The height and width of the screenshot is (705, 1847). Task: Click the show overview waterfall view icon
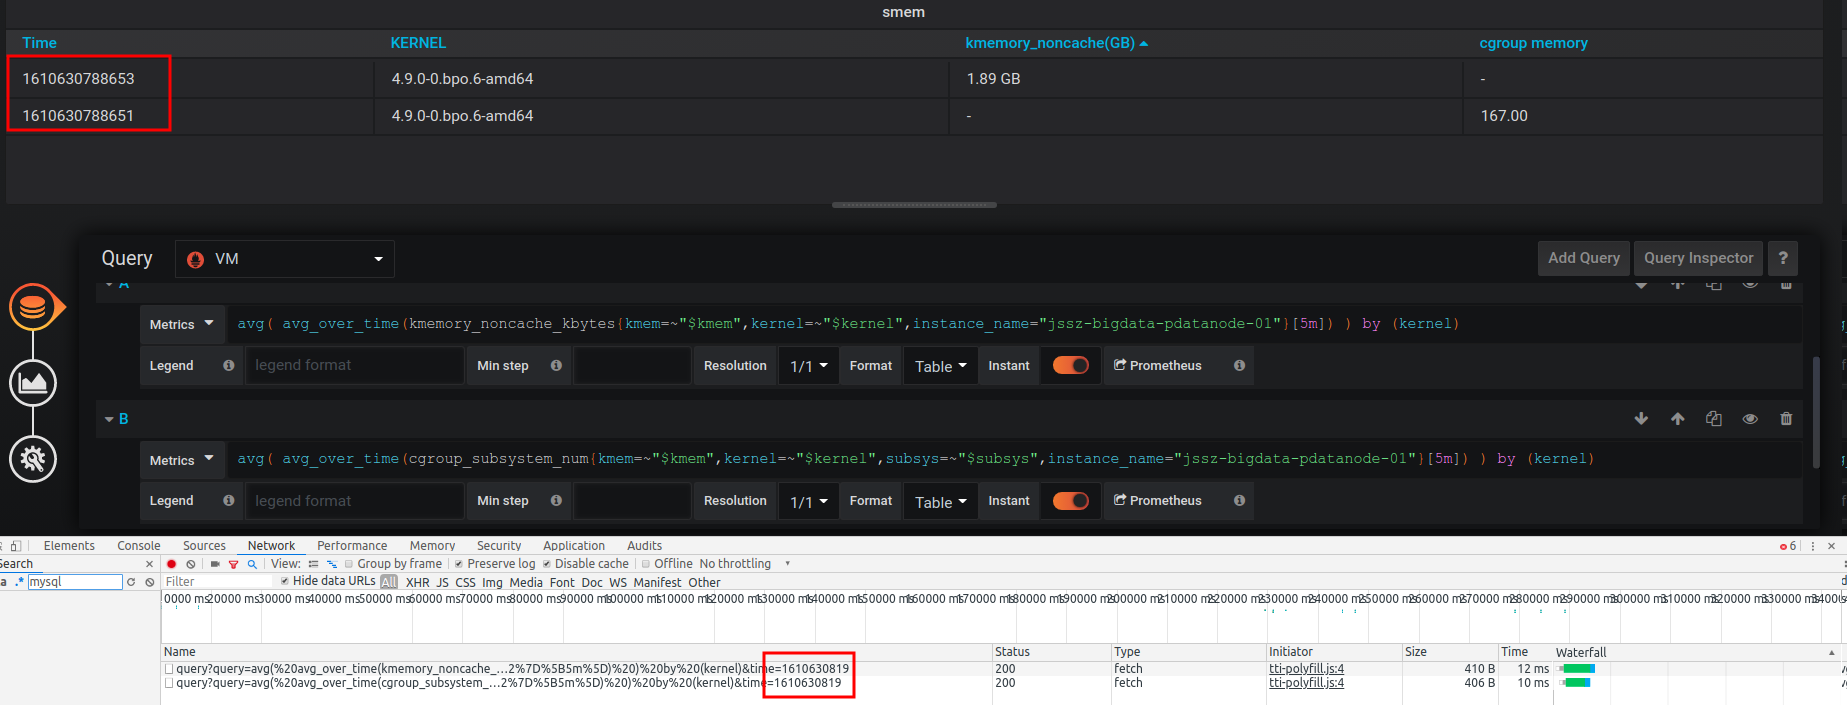[x=332, y=564]
